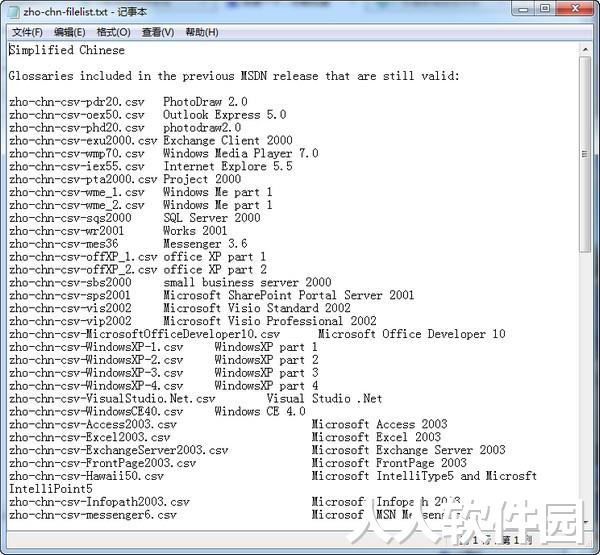Click the text 'Microsoft Exchange Server 2003'

click(408, 450)
